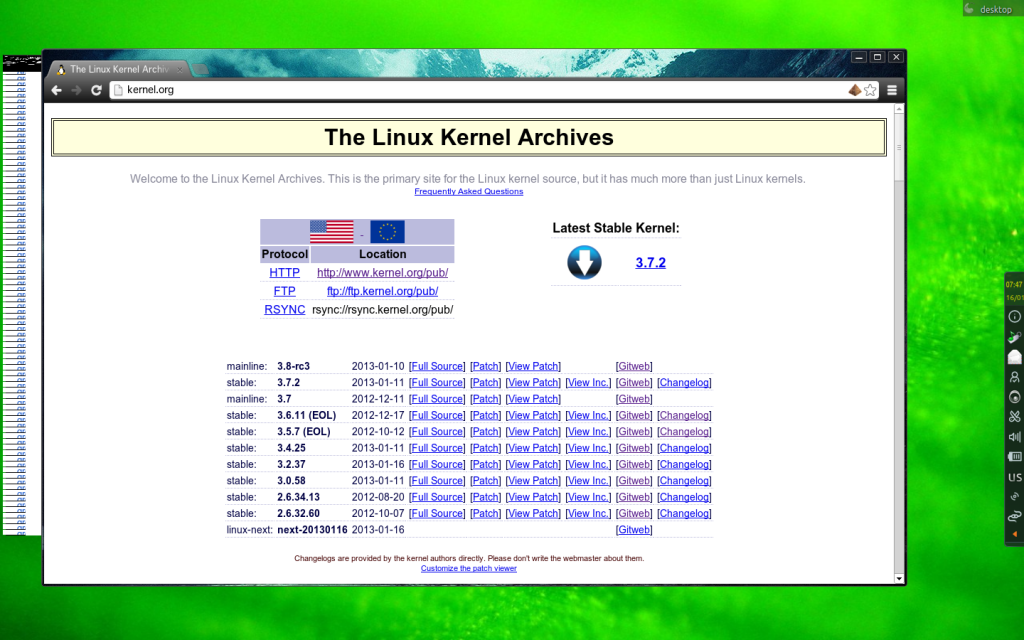Click the pyramid extension icon in address bar
Image resolution: width=1024 pixels, height=640 pixels.
(854, 90)
